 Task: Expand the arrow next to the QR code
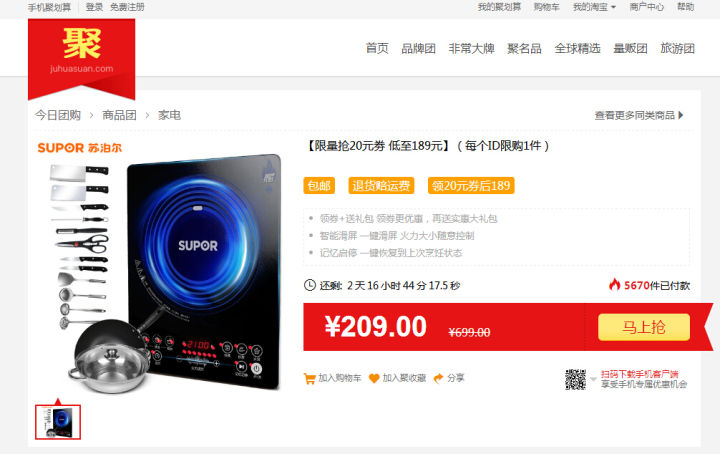click(593, 379)
